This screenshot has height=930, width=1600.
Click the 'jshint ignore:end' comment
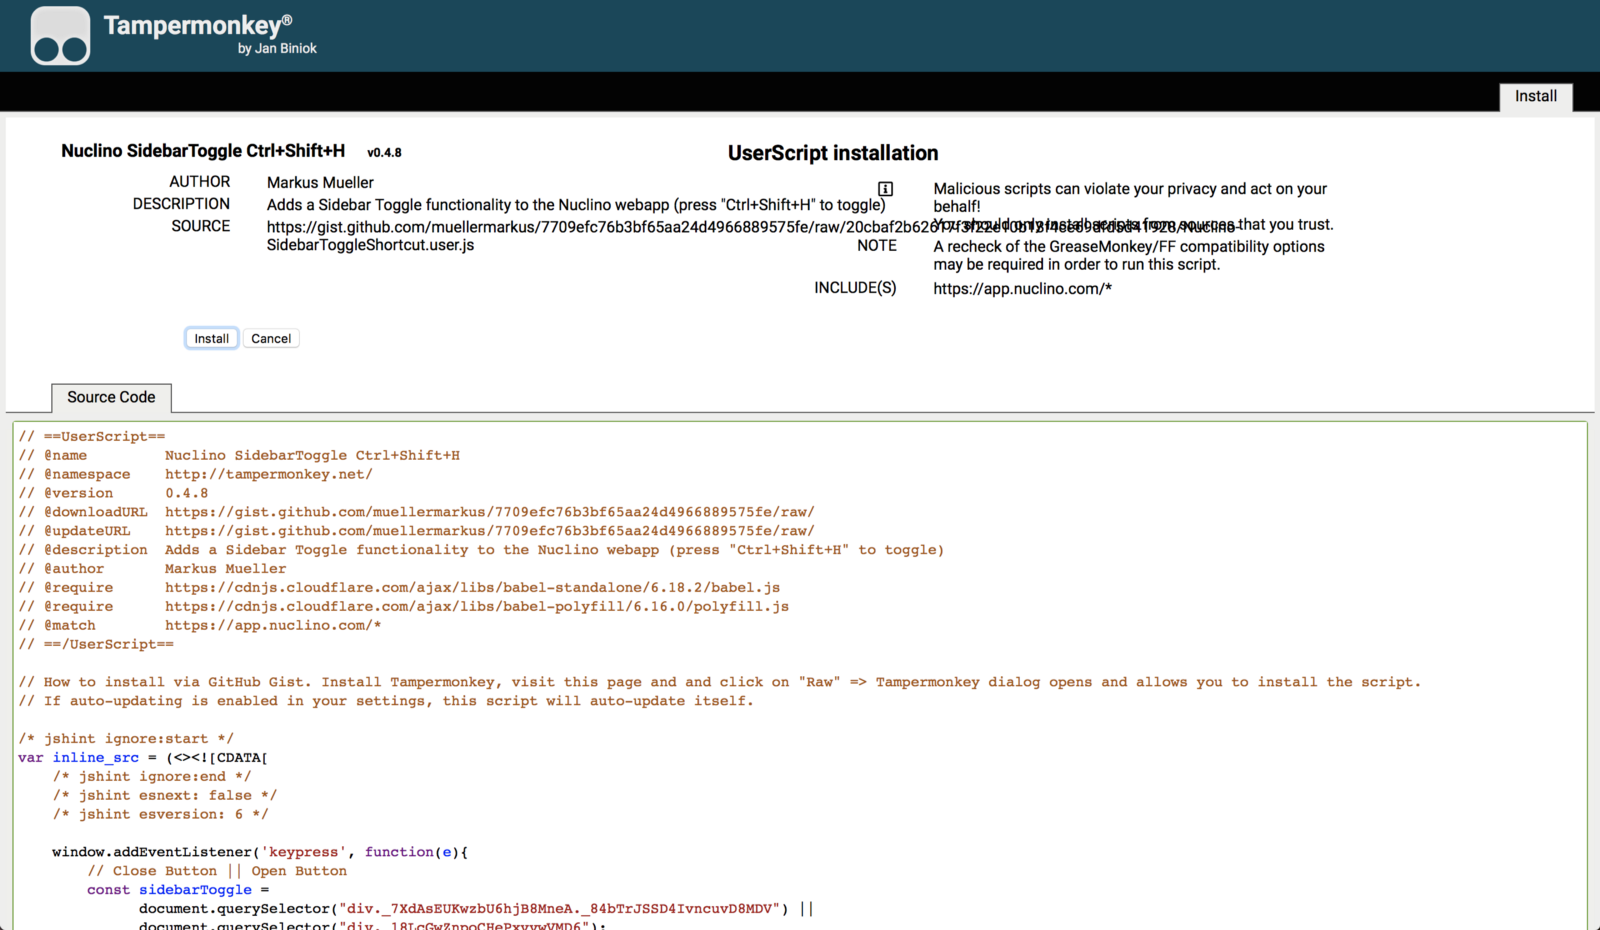(x=152, y=777)
